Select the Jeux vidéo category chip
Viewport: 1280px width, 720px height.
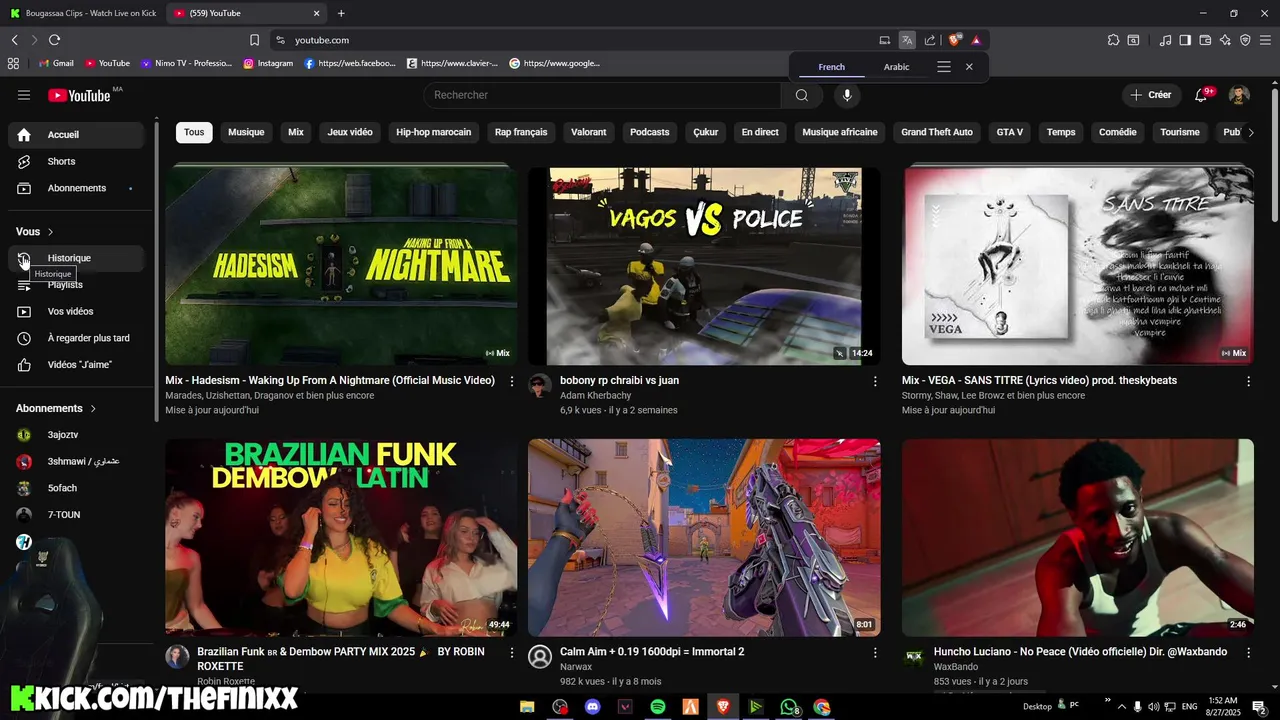(350, 132)
